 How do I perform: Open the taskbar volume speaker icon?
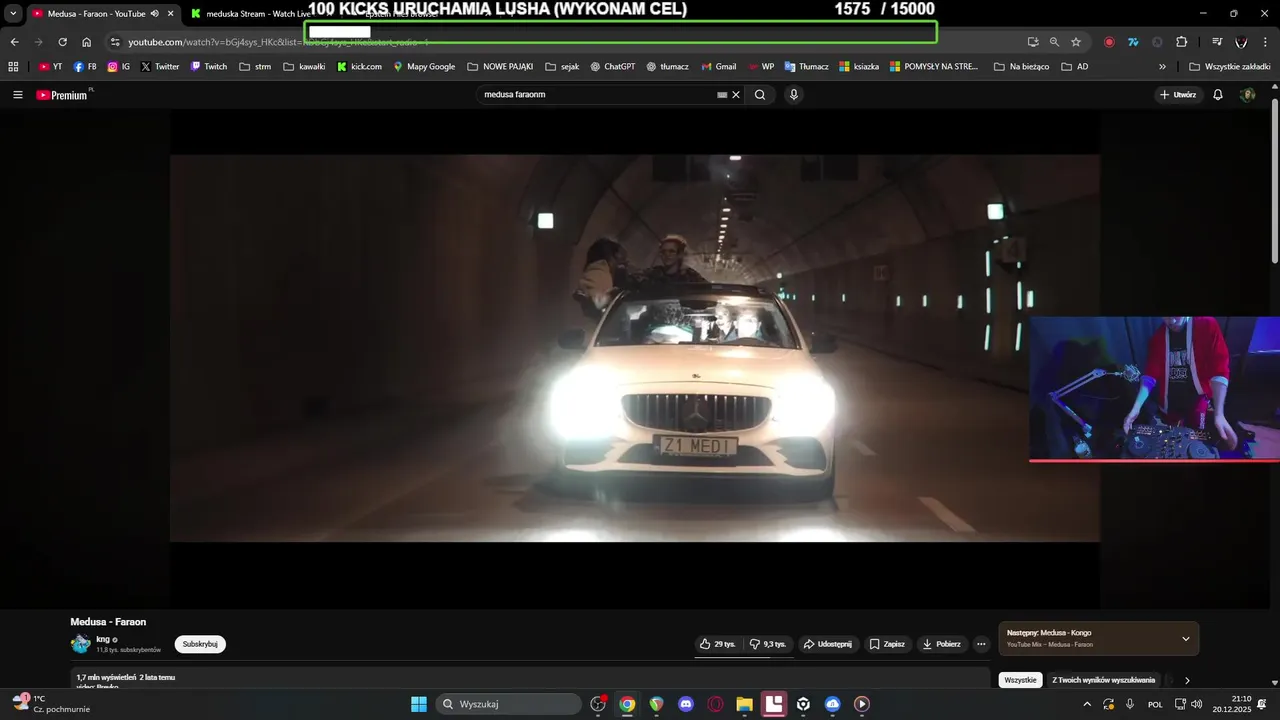(x=1197, y=704)
